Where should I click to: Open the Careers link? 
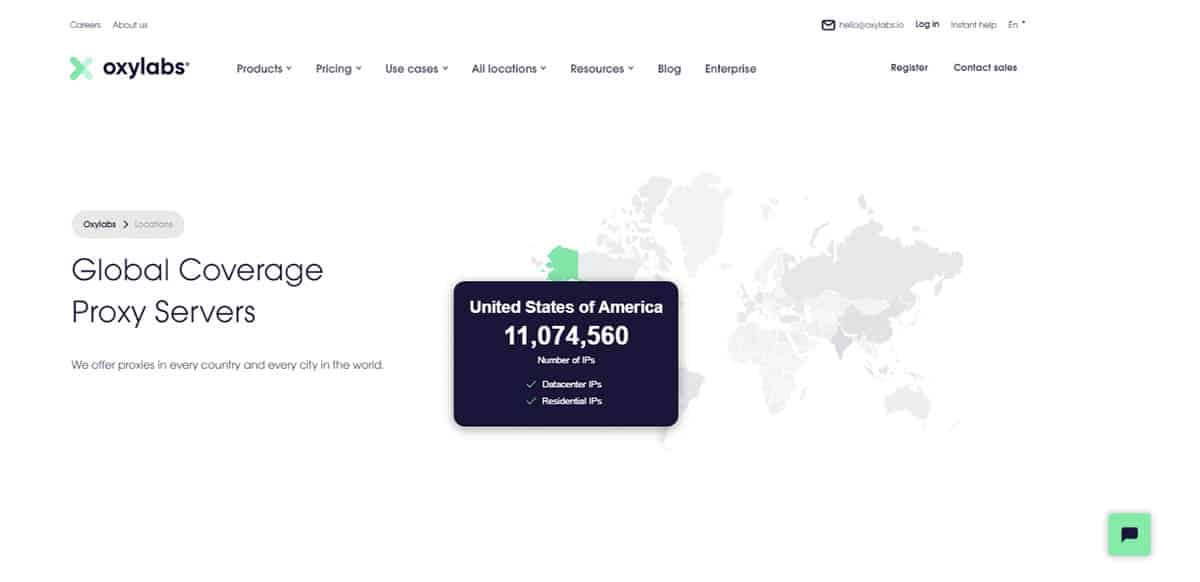tap(85, 25)
